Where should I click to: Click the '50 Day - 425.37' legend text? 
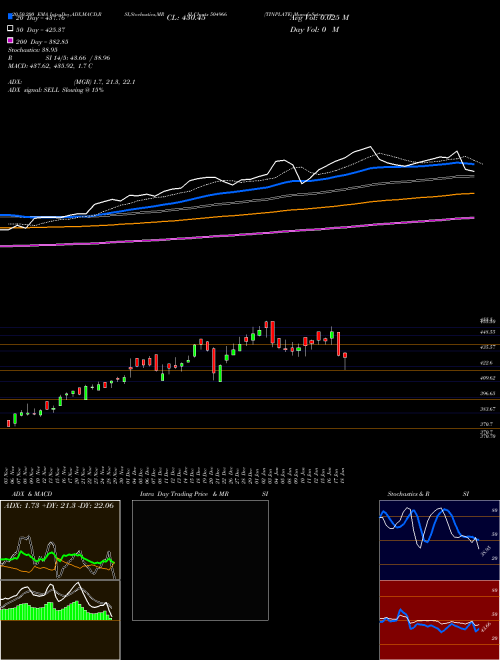pos(41,30)
